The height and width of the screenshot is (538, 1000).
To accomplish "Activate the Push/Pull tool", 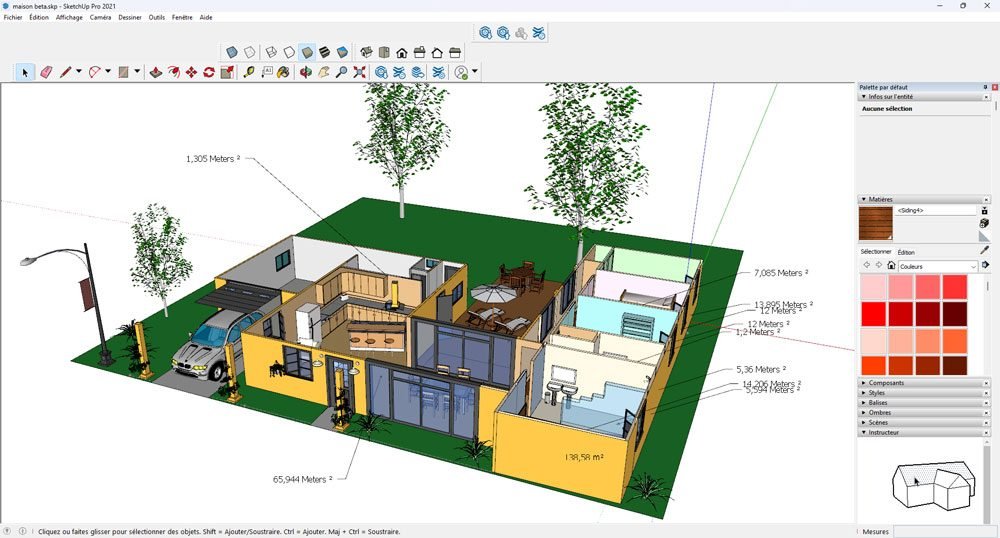I will tap(155, 73).
